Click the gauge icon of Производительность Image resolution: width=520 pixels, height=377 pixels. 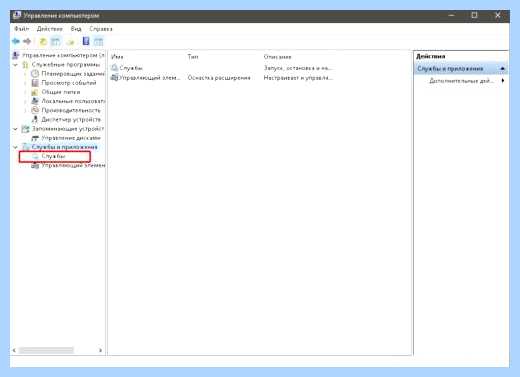35,110
